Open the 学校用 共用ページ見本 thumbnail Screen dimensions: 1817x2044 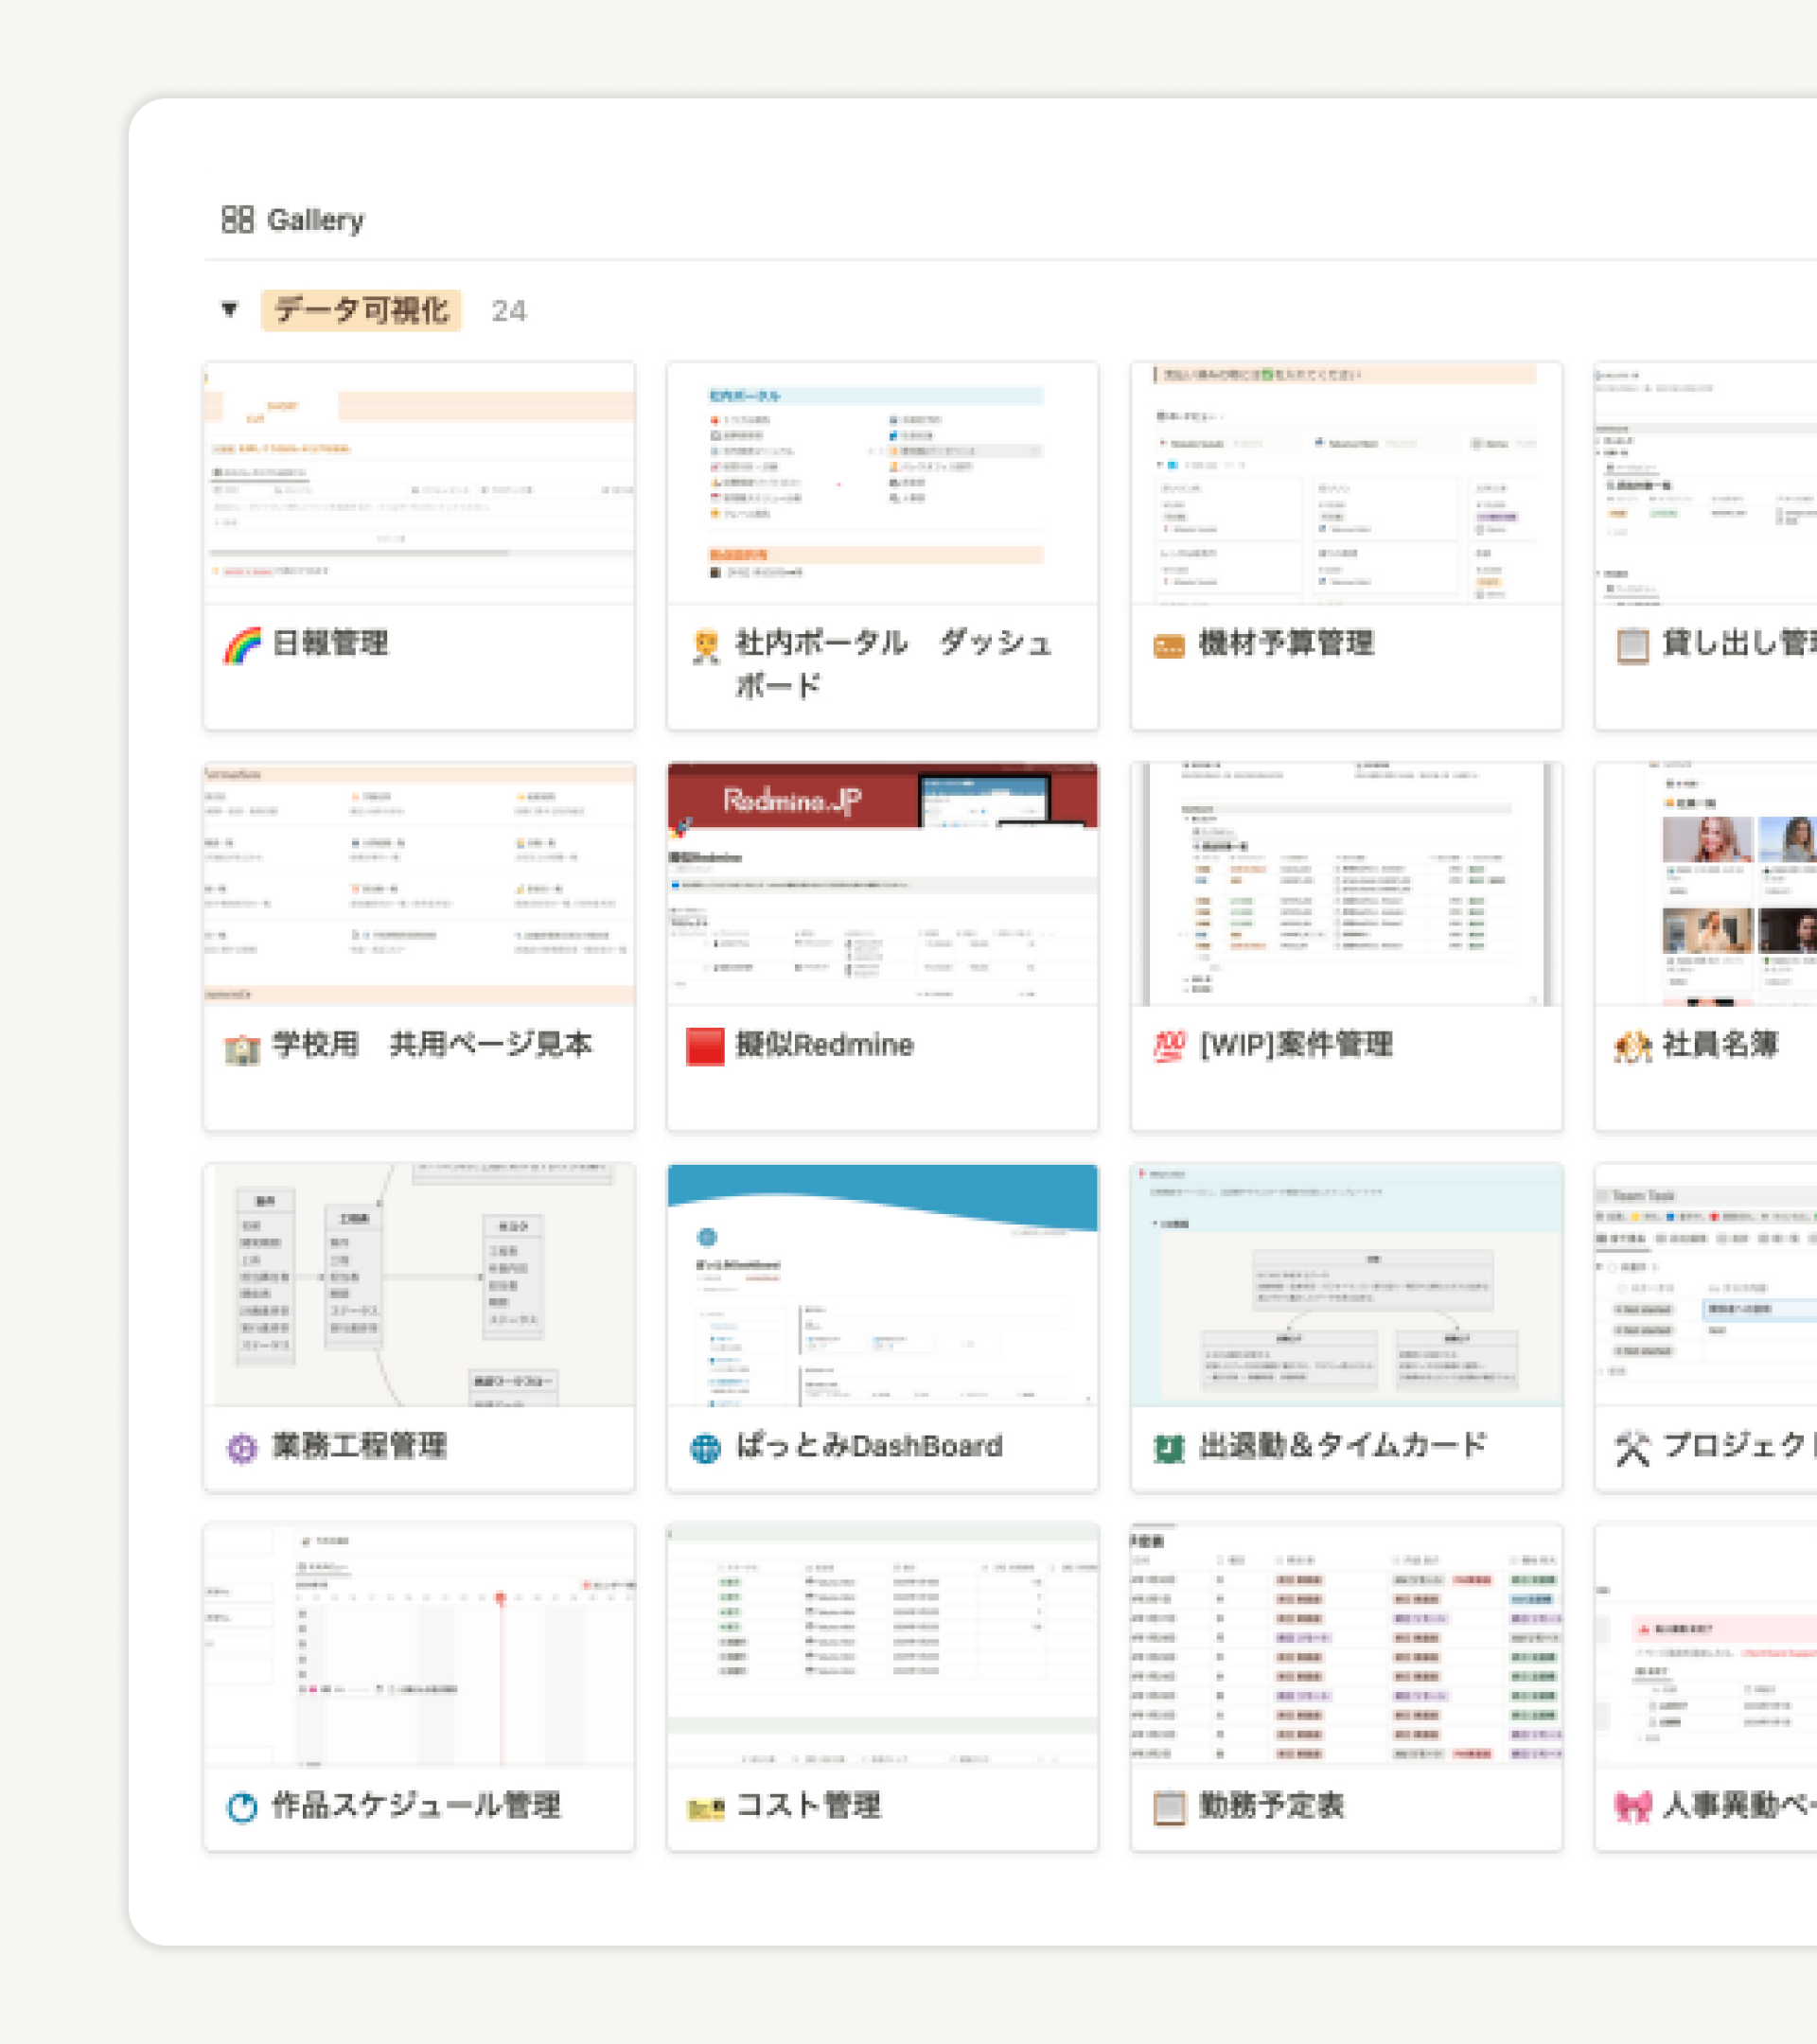pos(419,884)
